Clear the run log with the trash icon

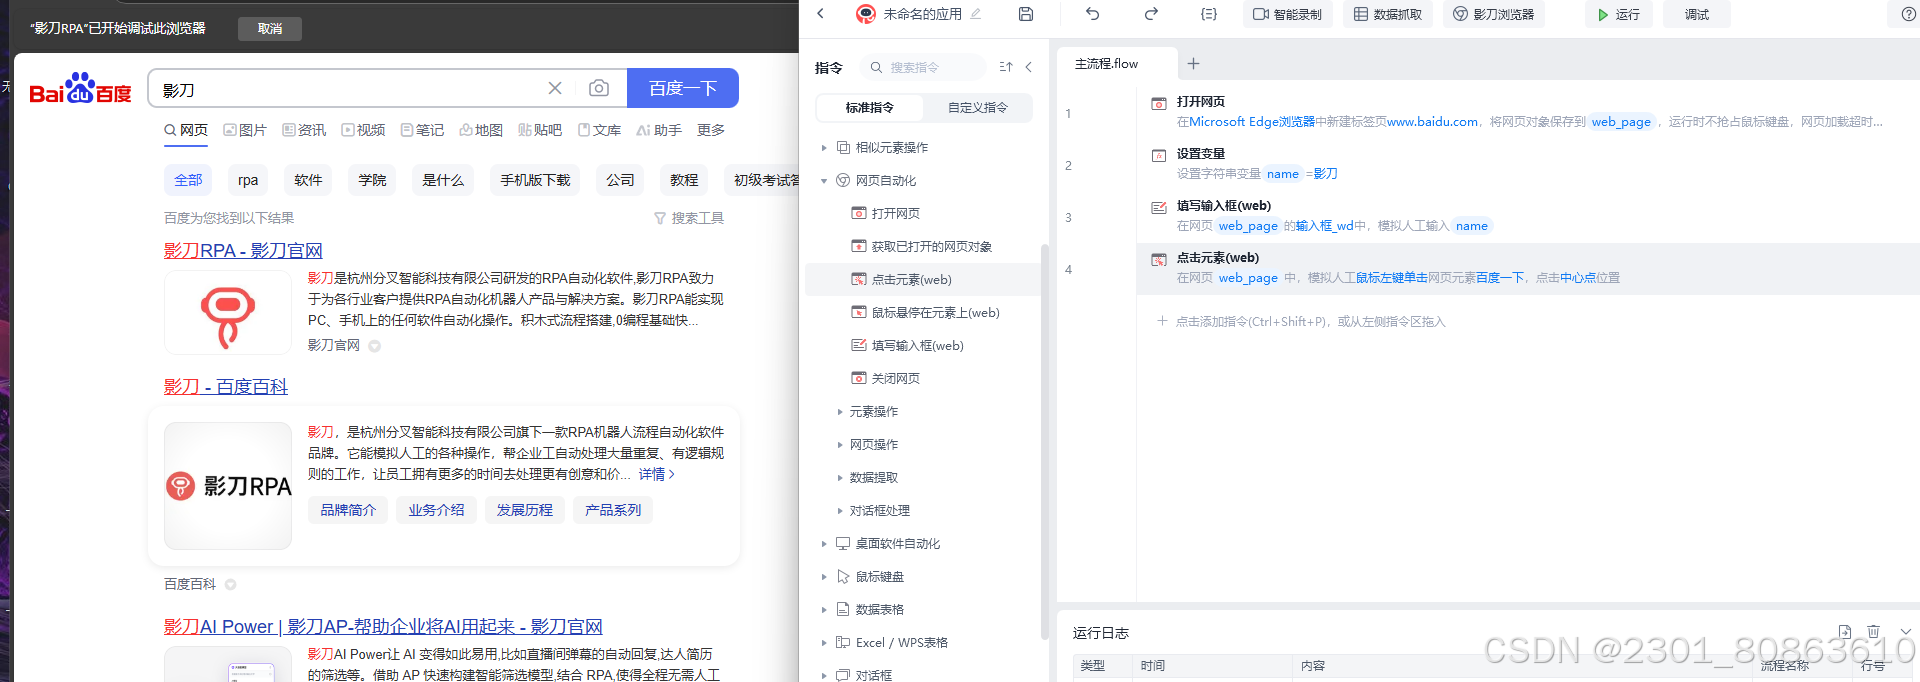(1873, 631)
